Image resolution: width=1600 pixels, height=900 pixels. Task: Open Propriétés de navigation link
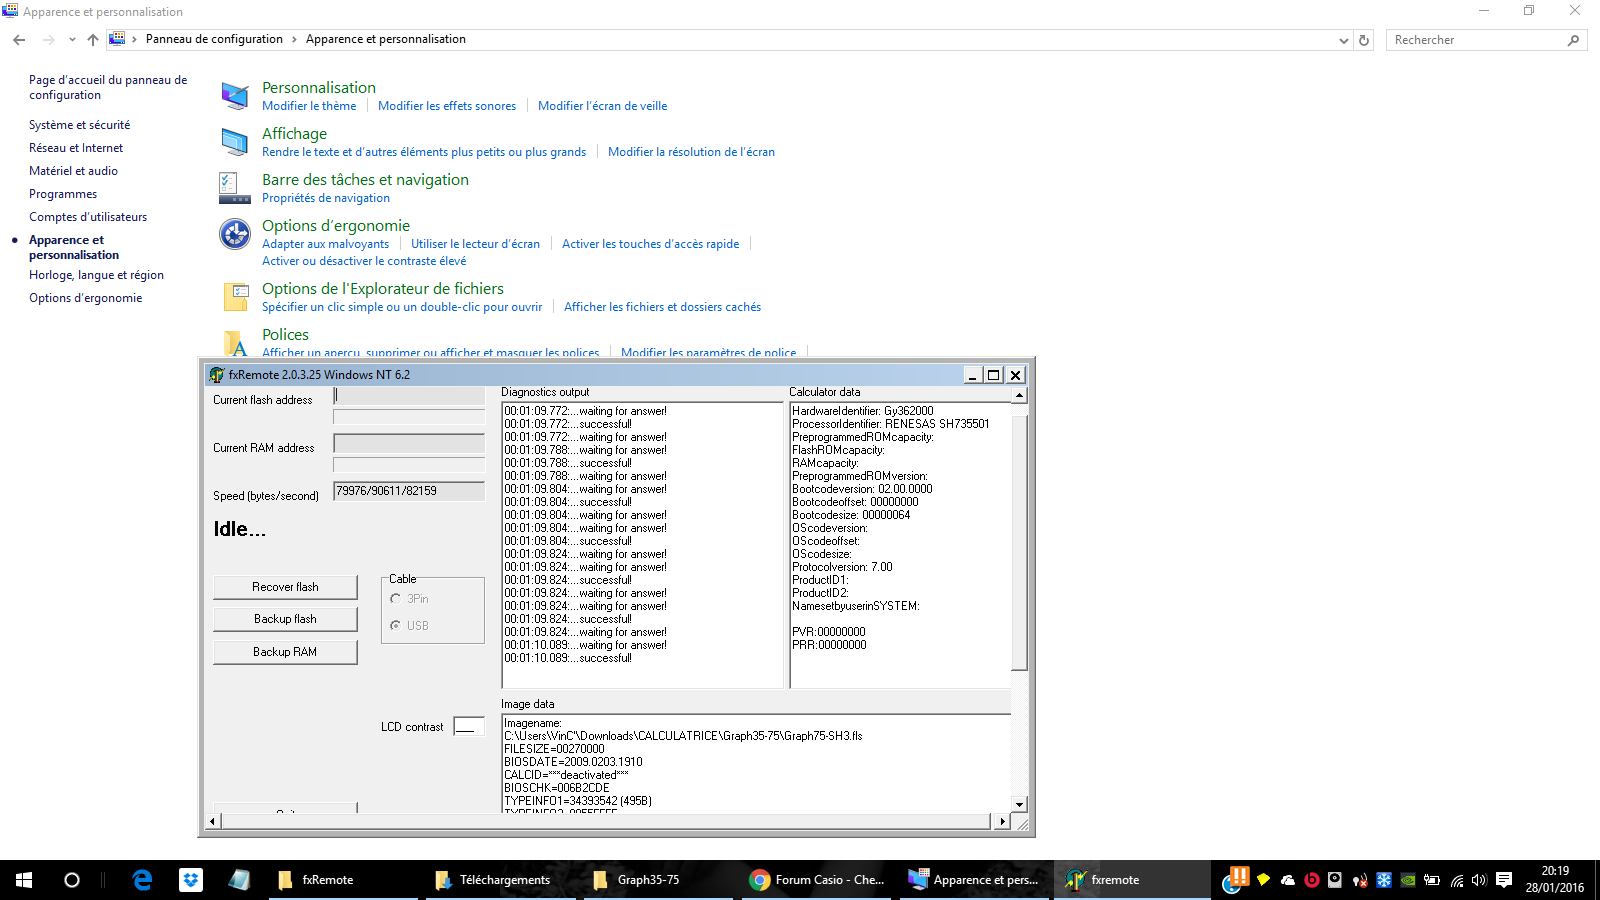[x=326, y=198]
